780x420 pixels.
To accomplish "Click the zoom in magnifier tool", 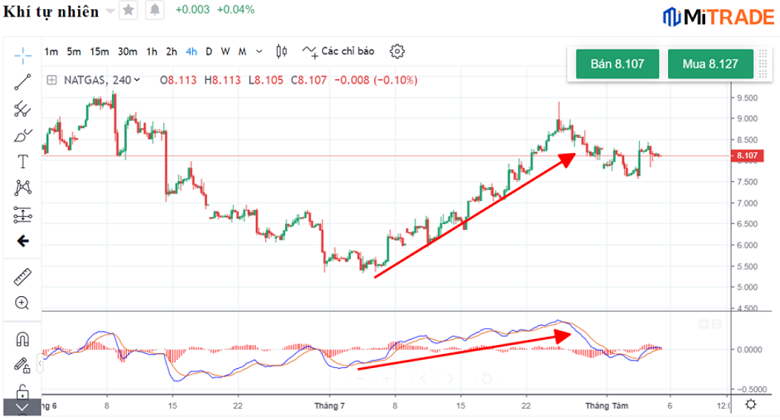I will [22, 302].
